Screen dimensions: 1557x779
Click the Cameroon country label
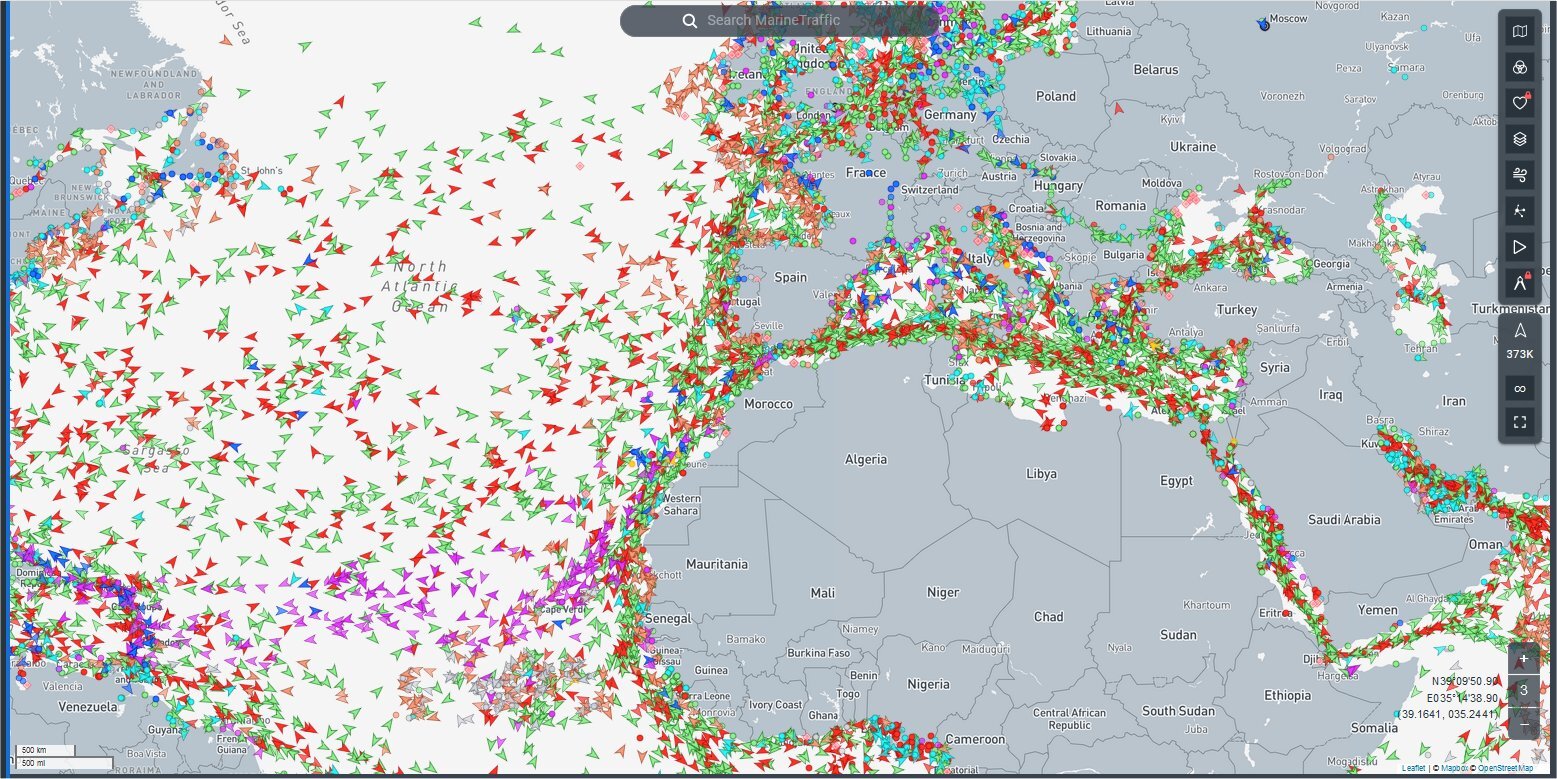975,739
